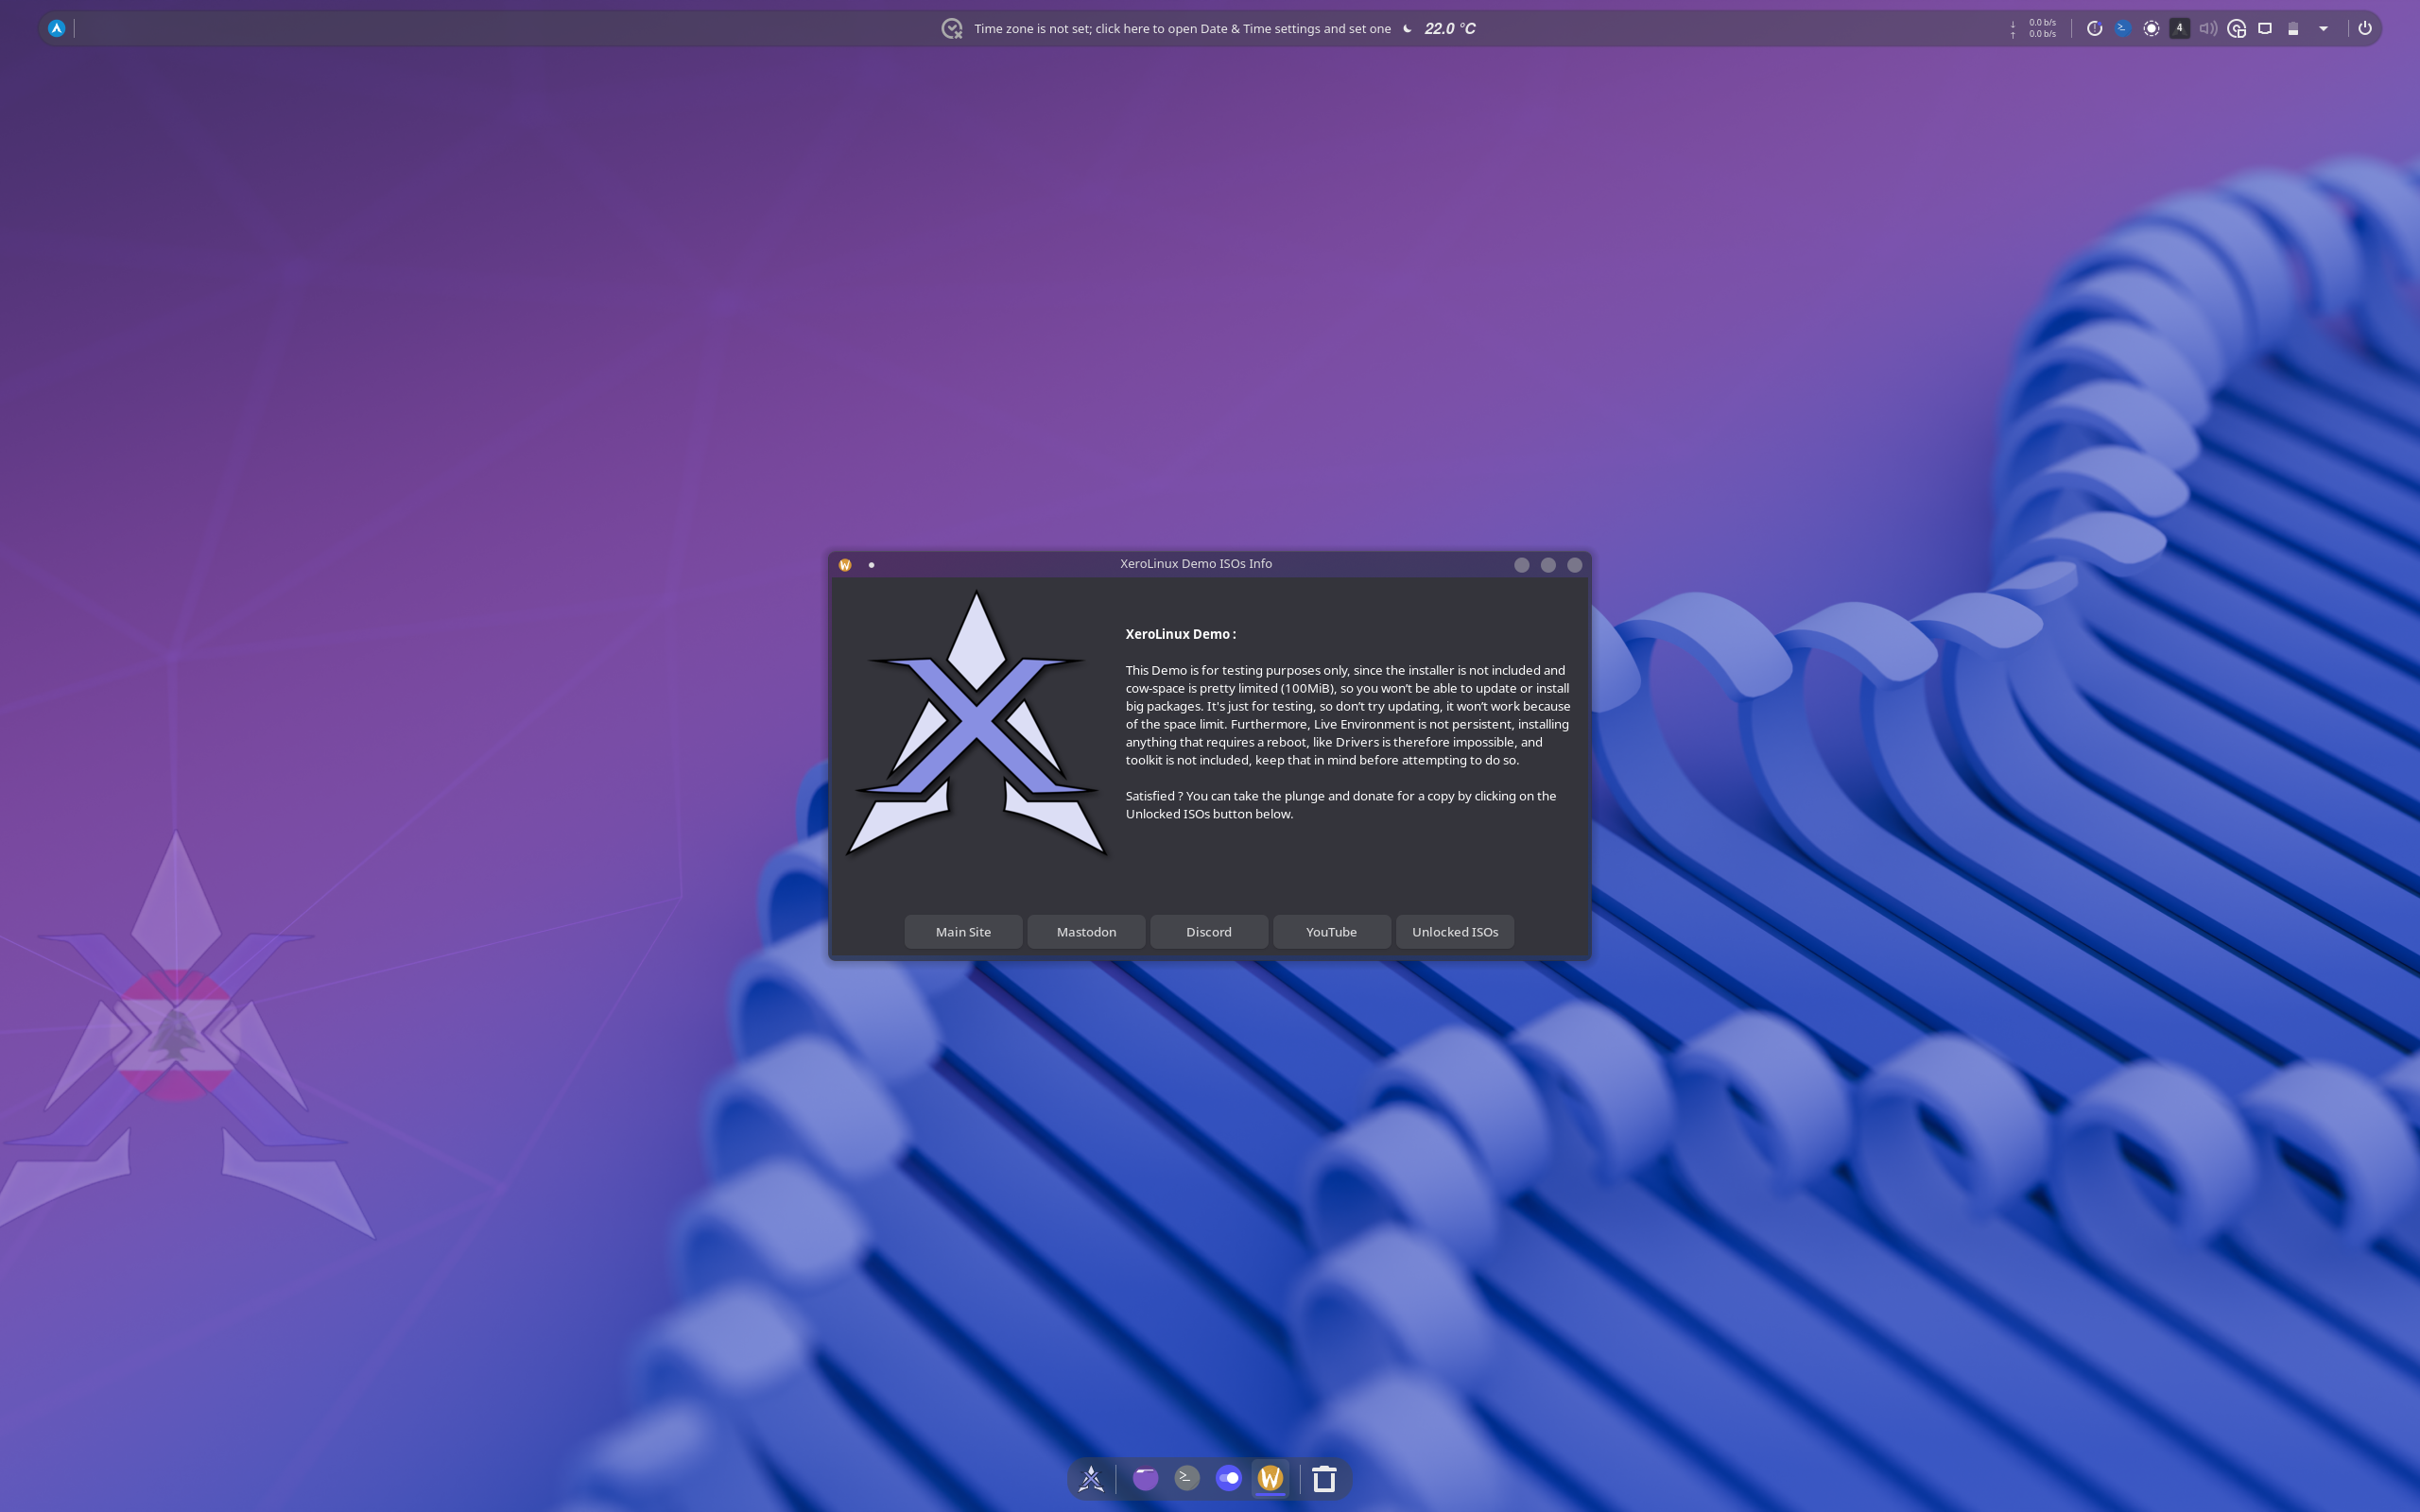Screen dimensions: 2420x1512
Task: Click the blue terminal tray icon
Action: pos(2122,28)
